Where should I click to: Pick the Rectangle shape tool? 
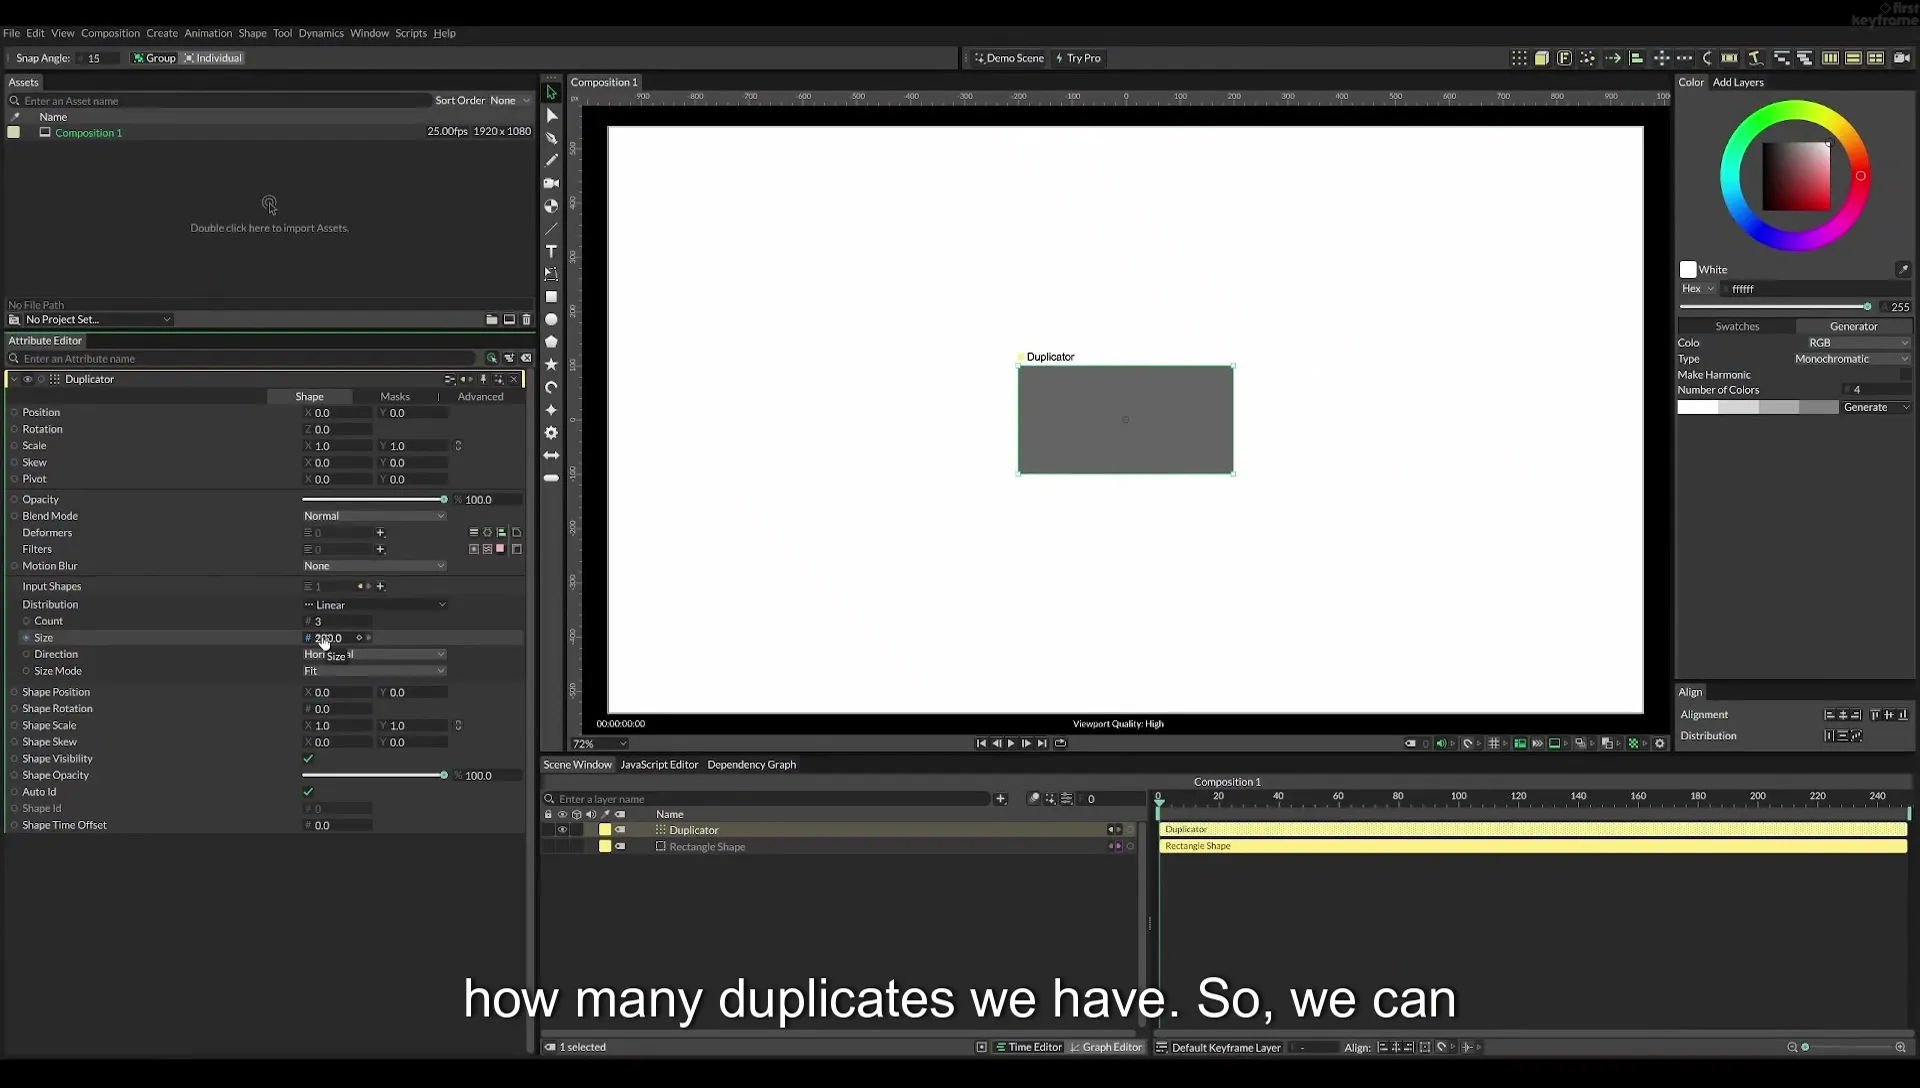(x=551, y=297)
